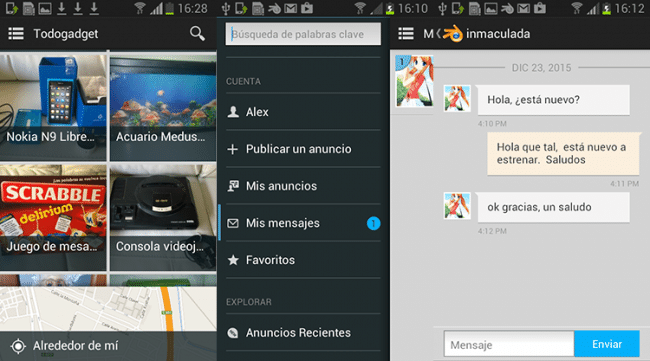Select the DIC 23, 2015 date header
650x361 pixels.
click(541, 68)
